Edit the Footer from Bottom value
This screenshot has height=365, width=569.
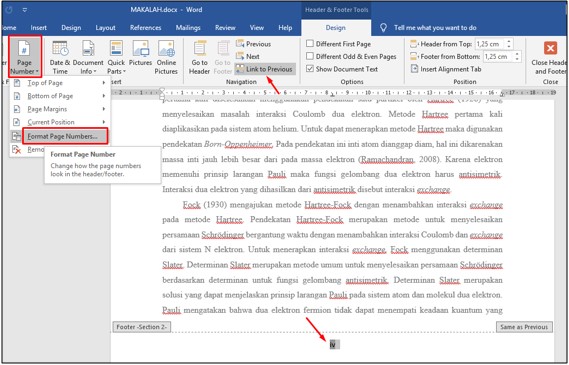point(497,56)
